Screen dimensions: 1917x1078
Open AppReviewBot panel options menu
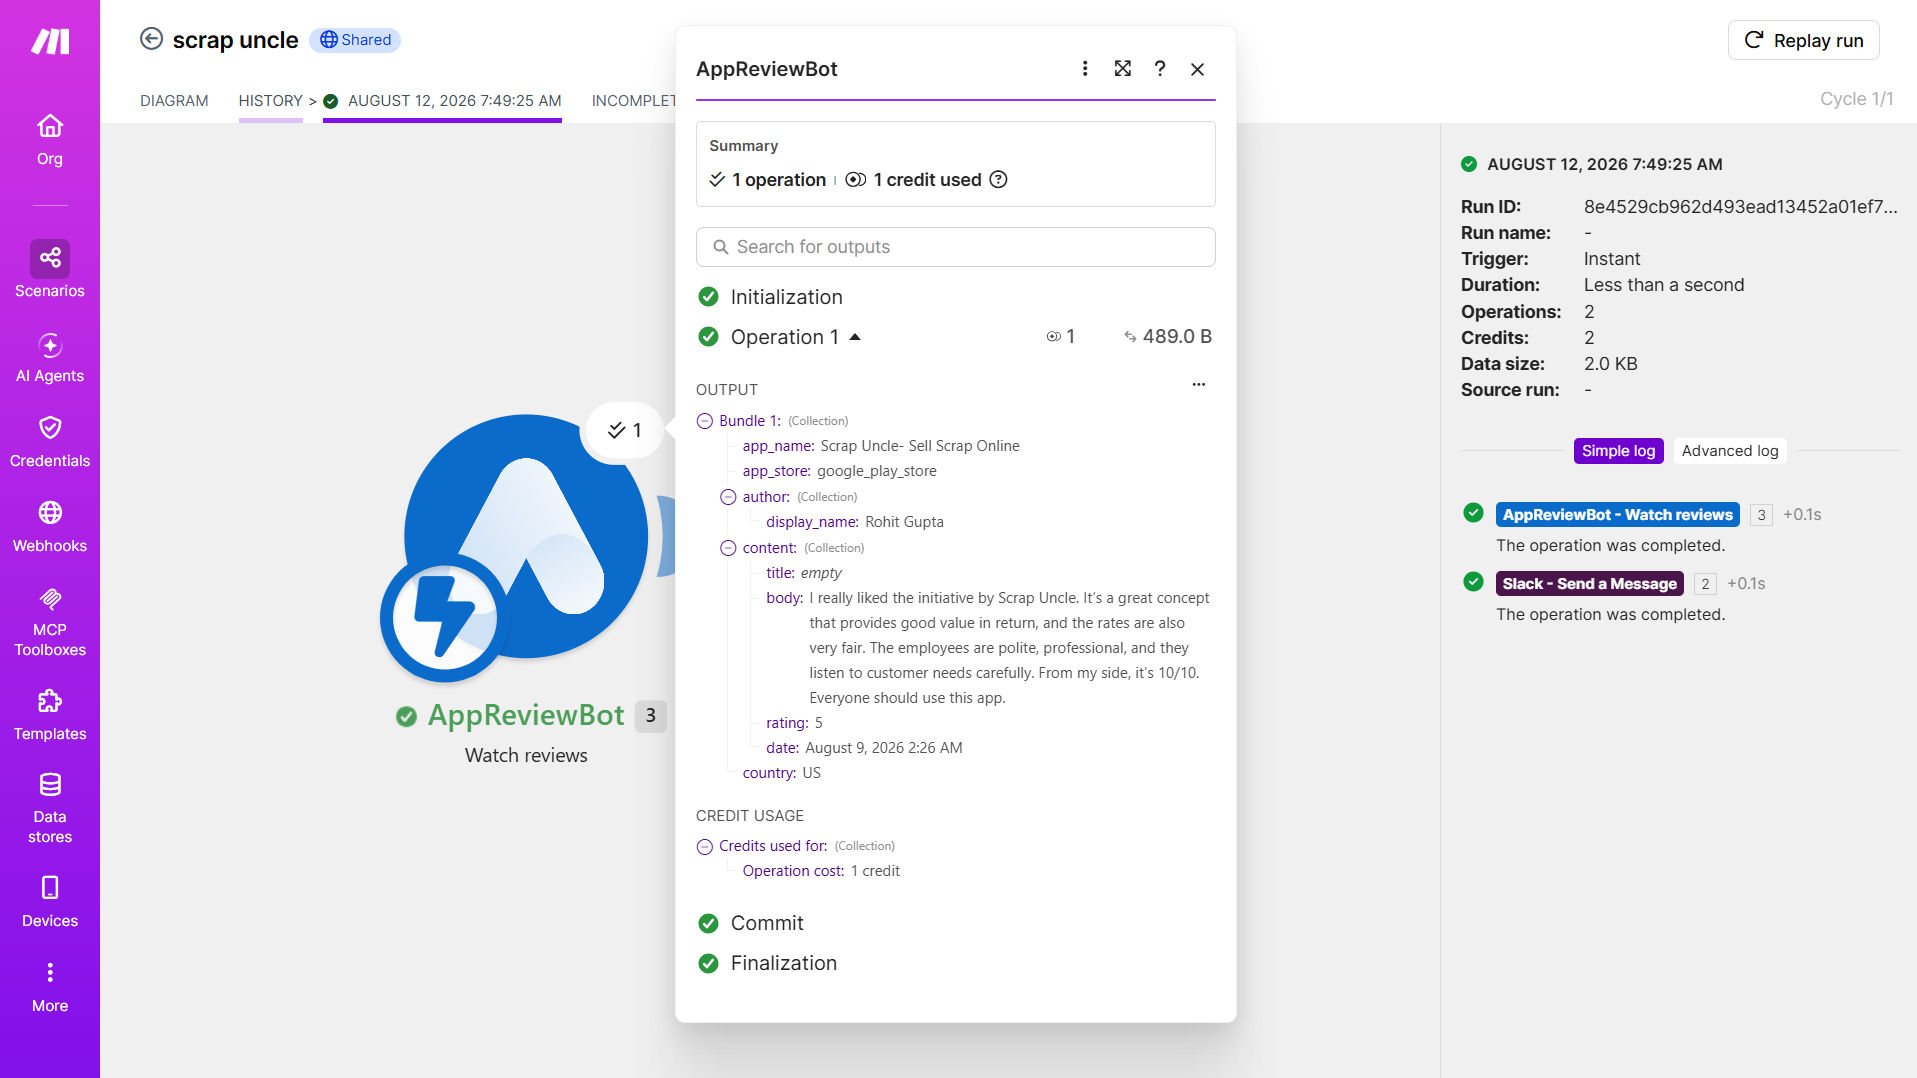tap(1085, 69)
